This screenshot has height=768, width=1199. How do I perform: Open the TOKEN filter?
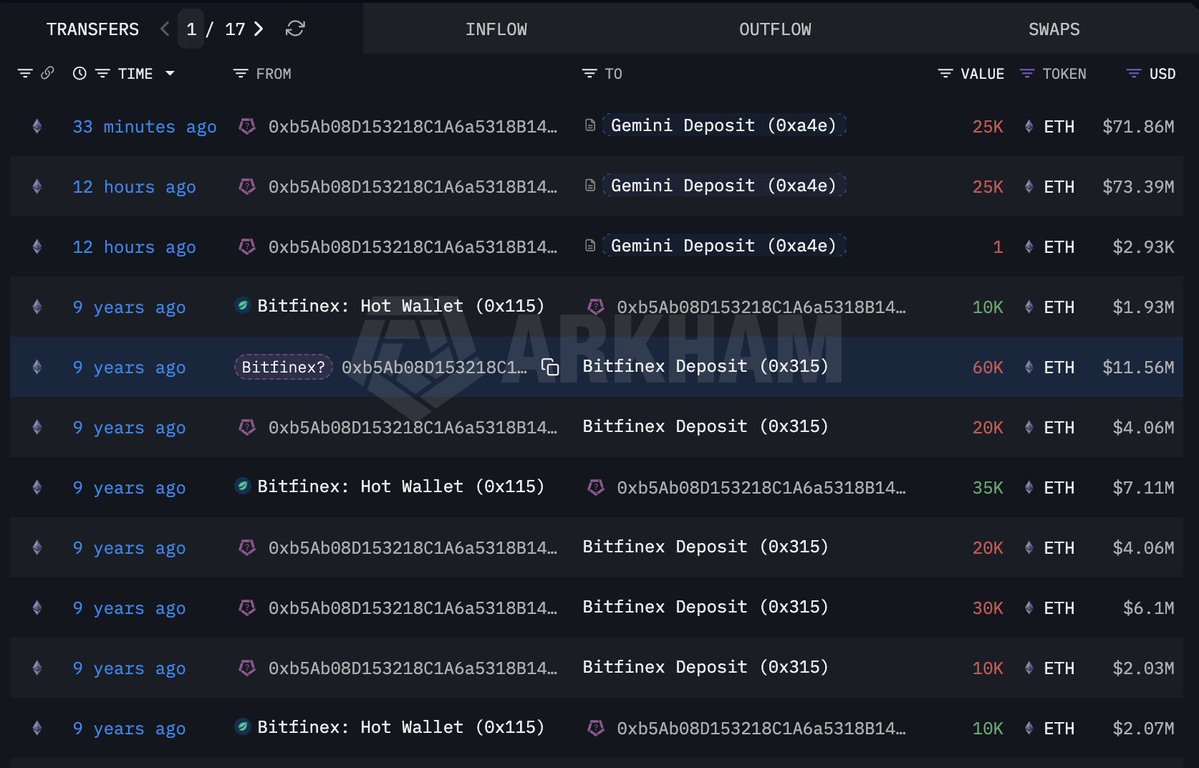tap(1027, 73)
